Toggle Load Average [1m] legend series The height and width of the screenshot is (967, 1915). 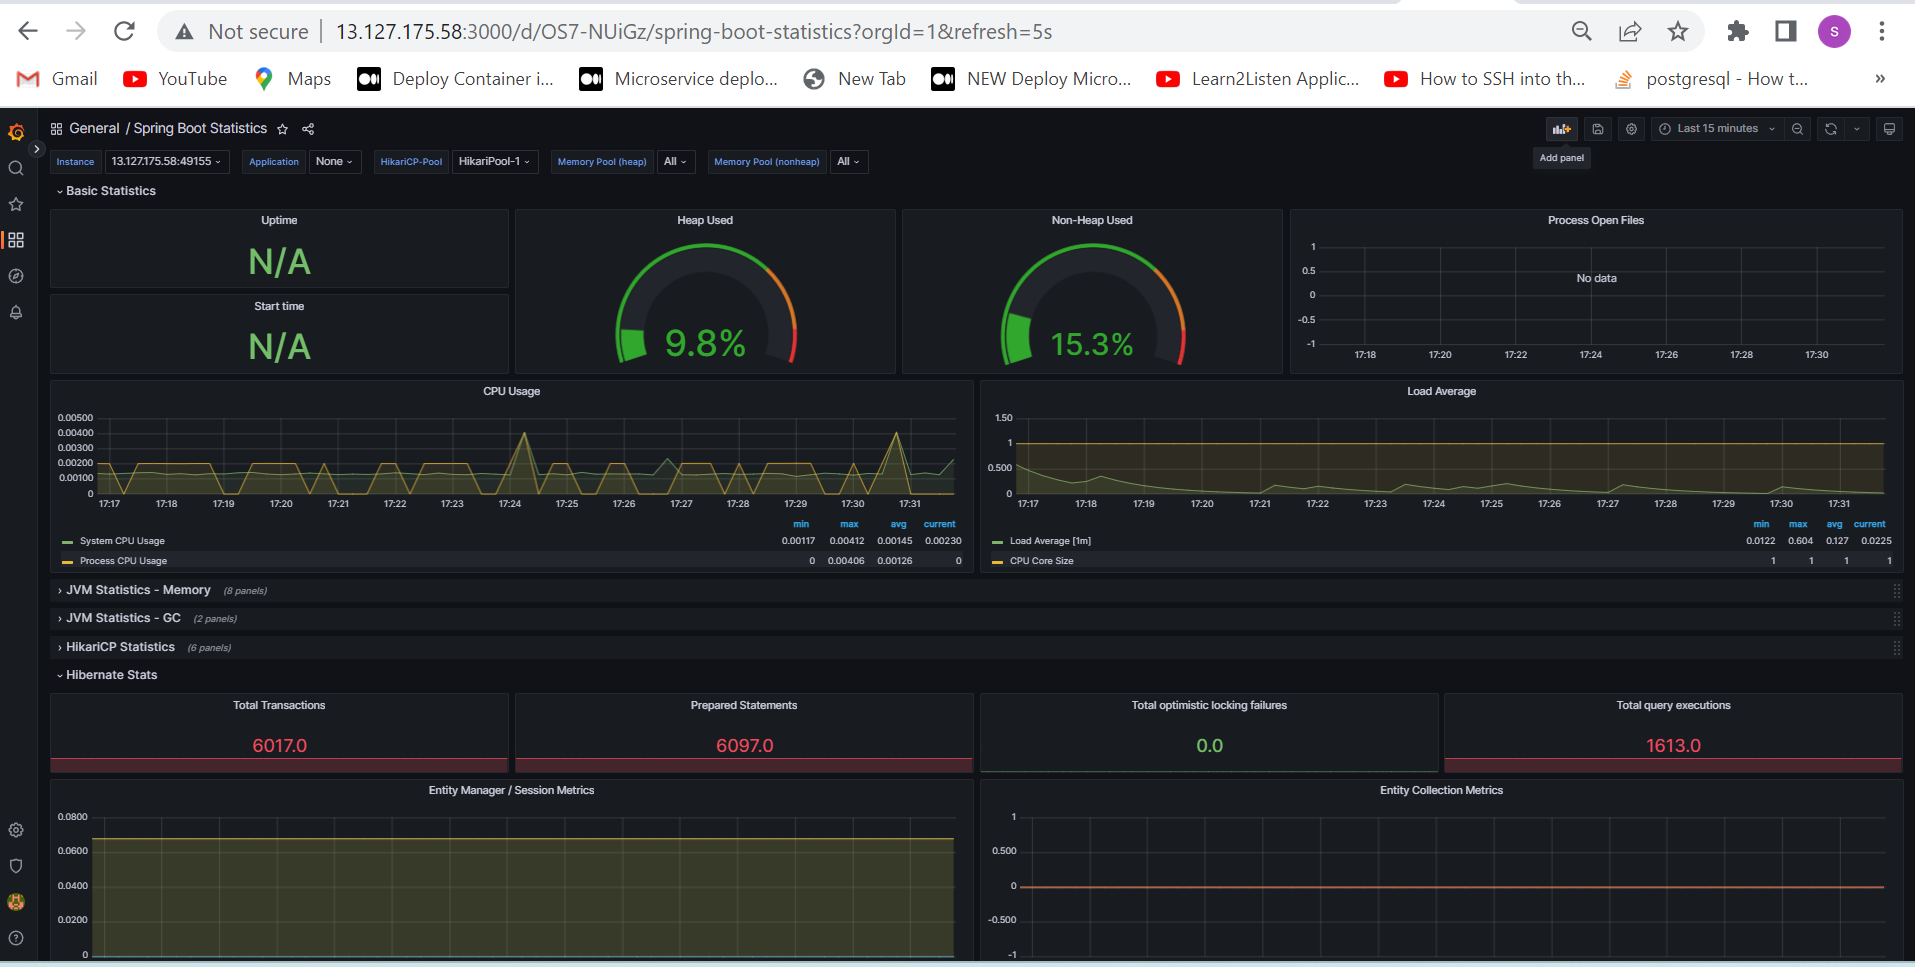coord(1050,541)
